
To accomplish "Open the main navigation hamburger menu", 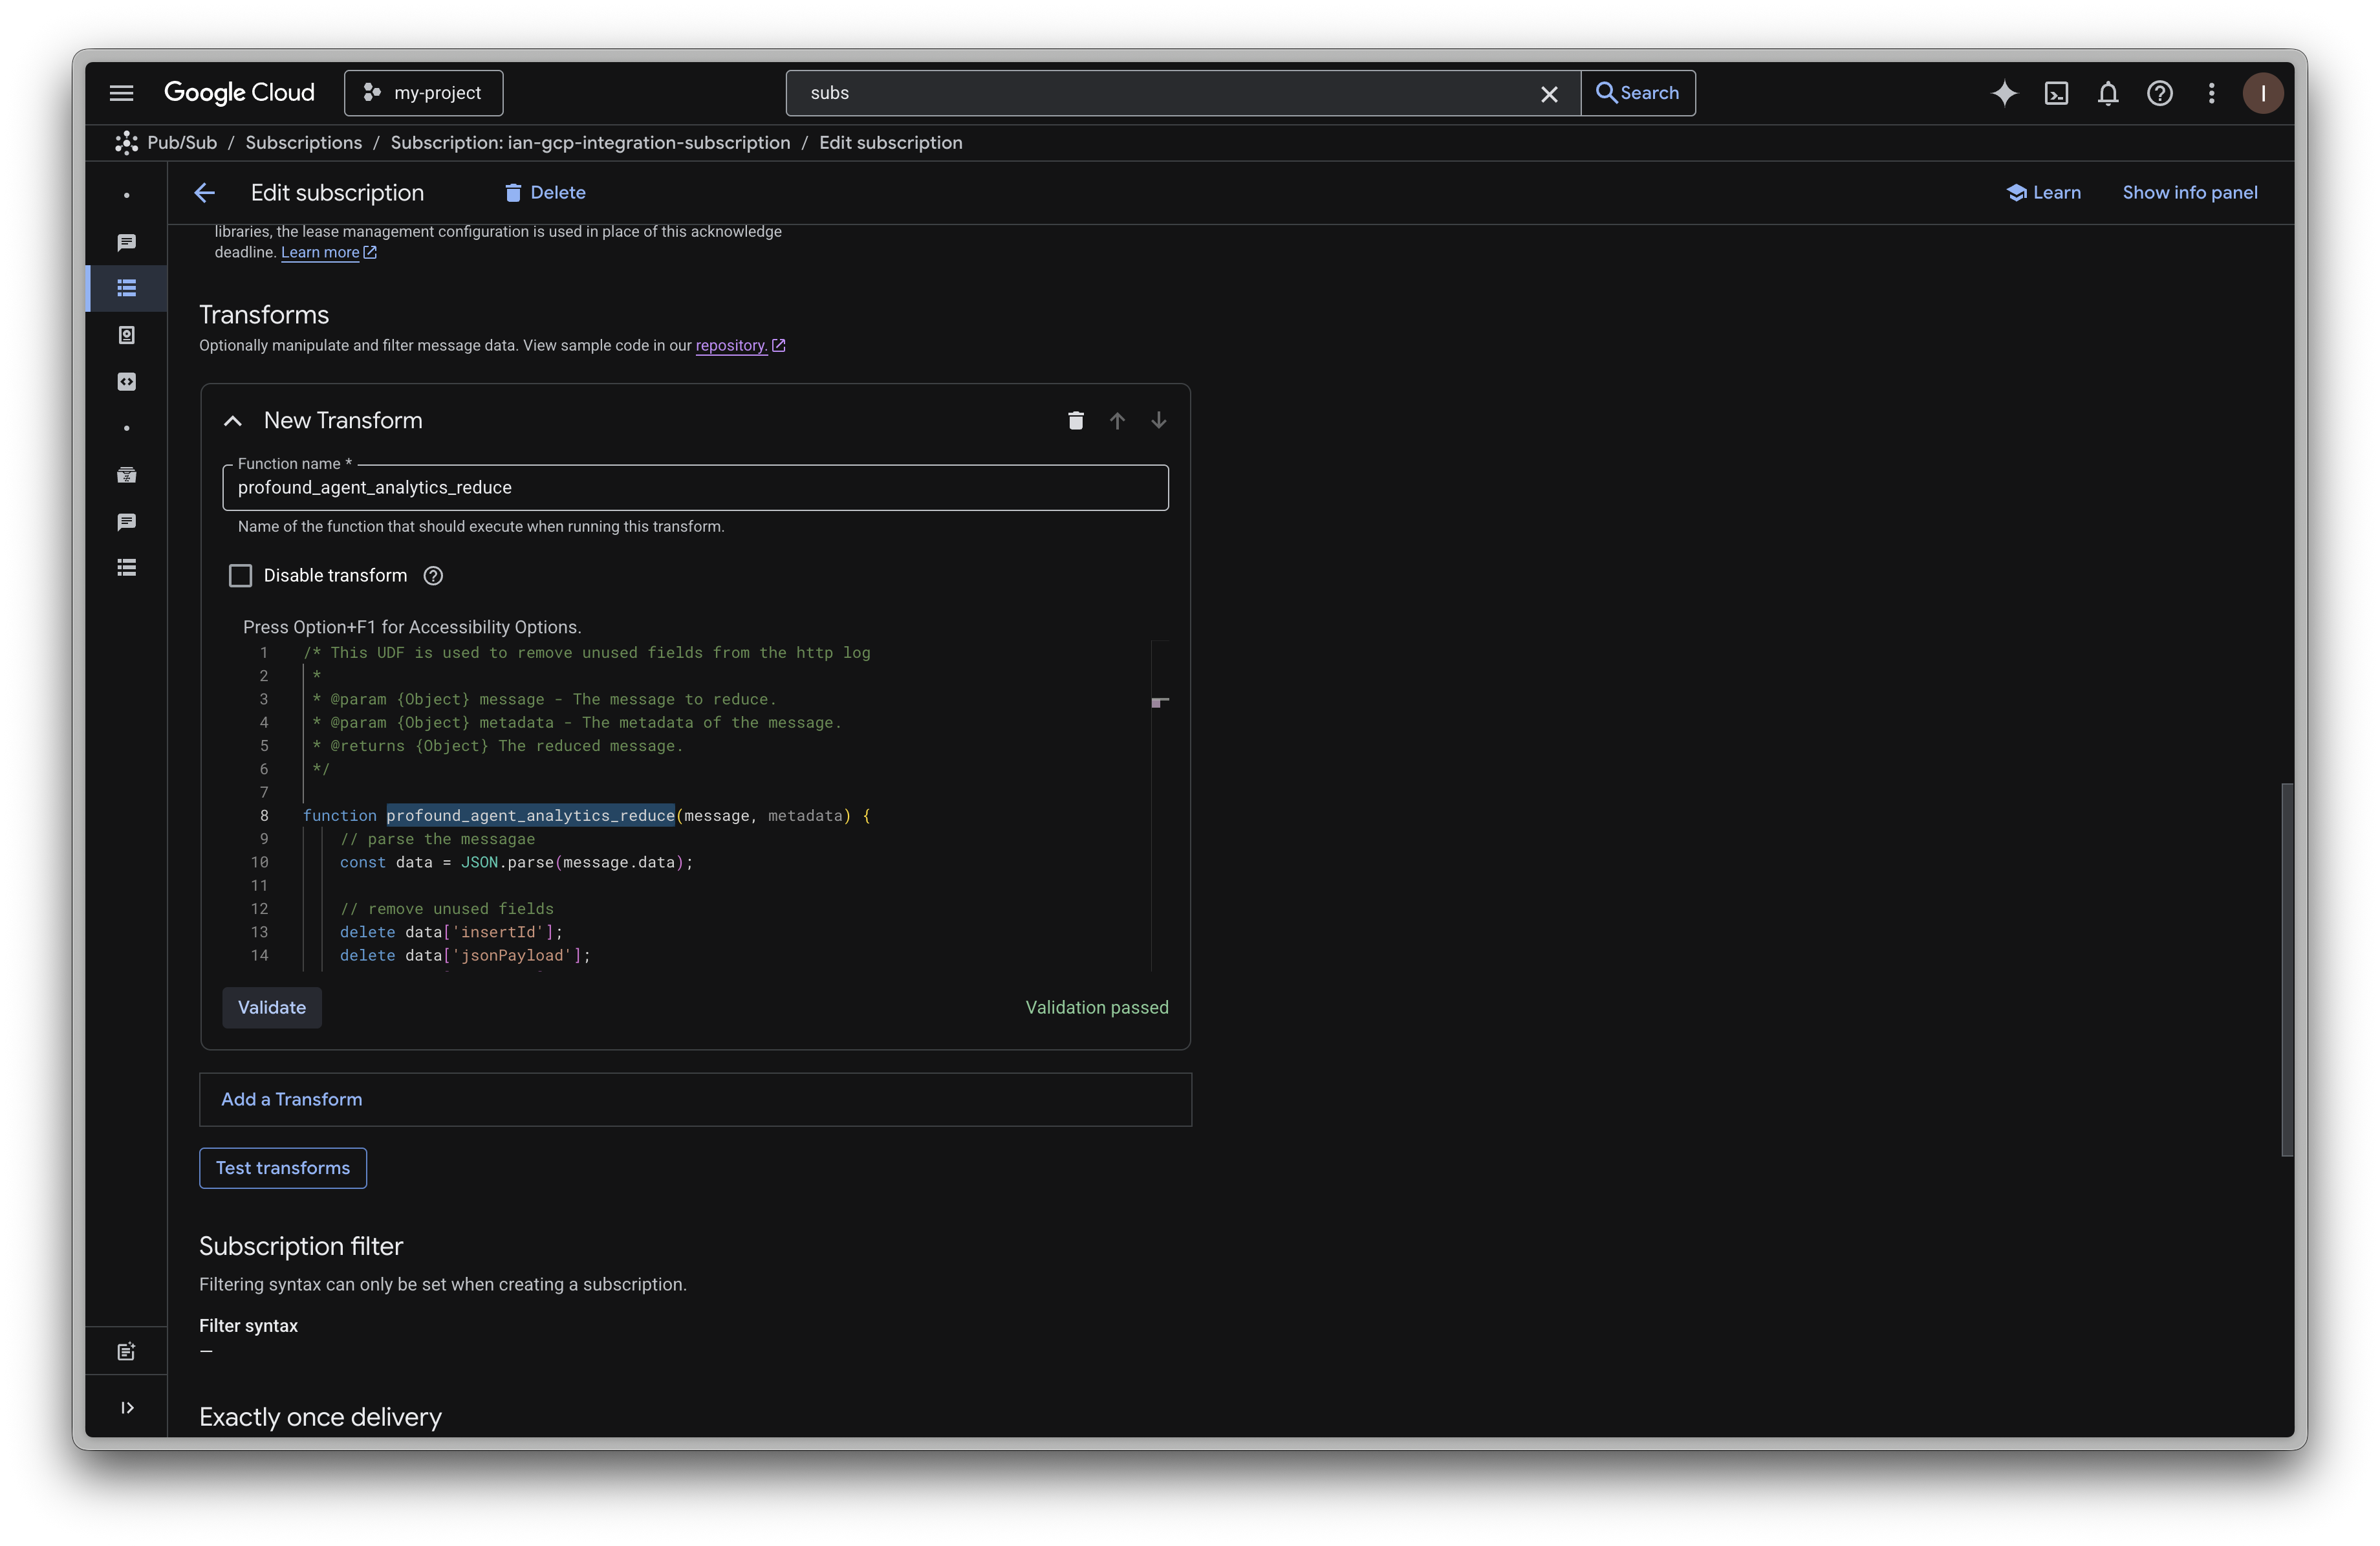I will (x=121, y=93).
